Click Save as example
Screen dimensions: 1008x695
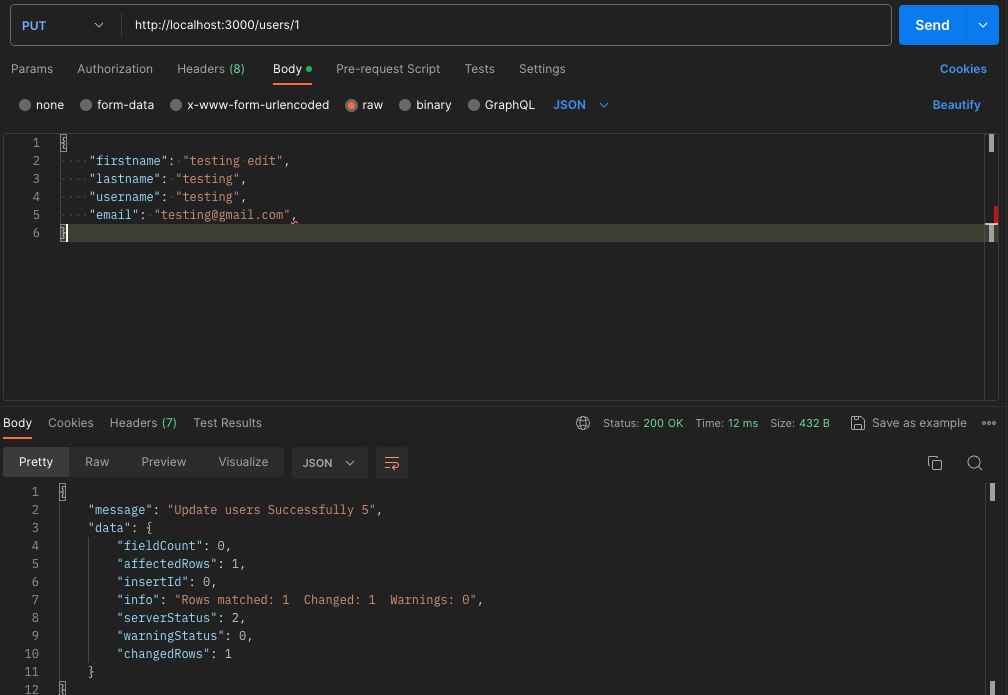919,423
